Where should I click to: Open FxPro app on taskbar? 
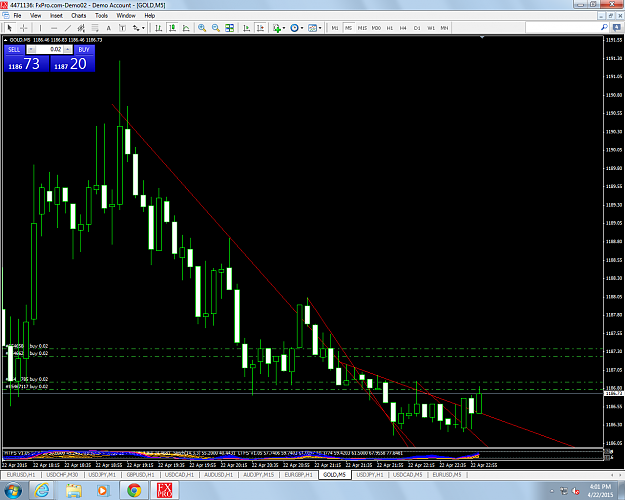point(165,490)
